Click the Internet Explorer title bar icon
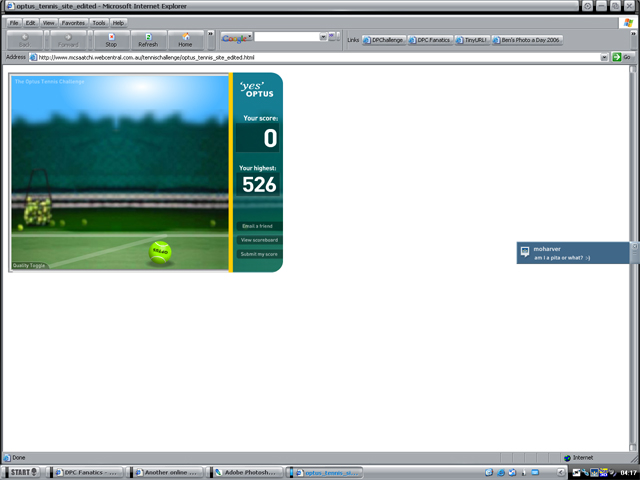Screen dimensions: 640x480 pos(11,6)
